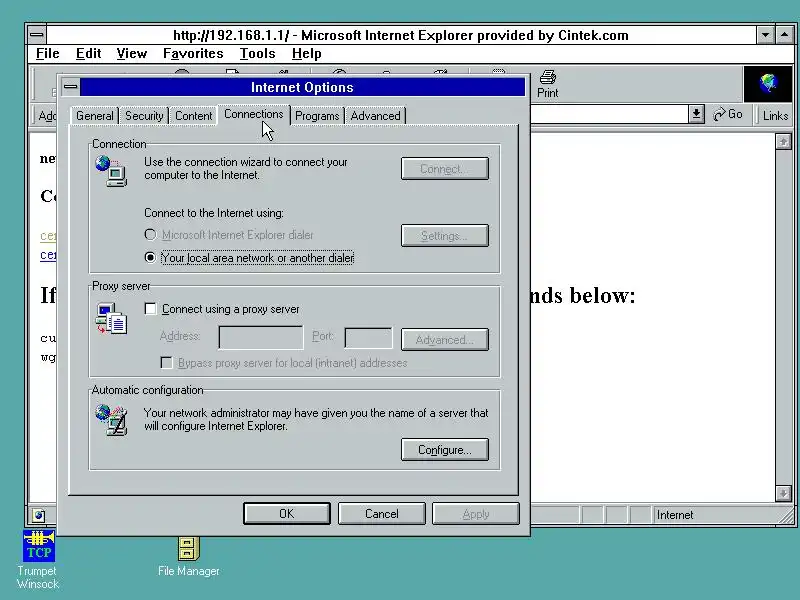Click the proxy Address input field
The height and width of the screenshot is (600, 800).
click(261, 338)
